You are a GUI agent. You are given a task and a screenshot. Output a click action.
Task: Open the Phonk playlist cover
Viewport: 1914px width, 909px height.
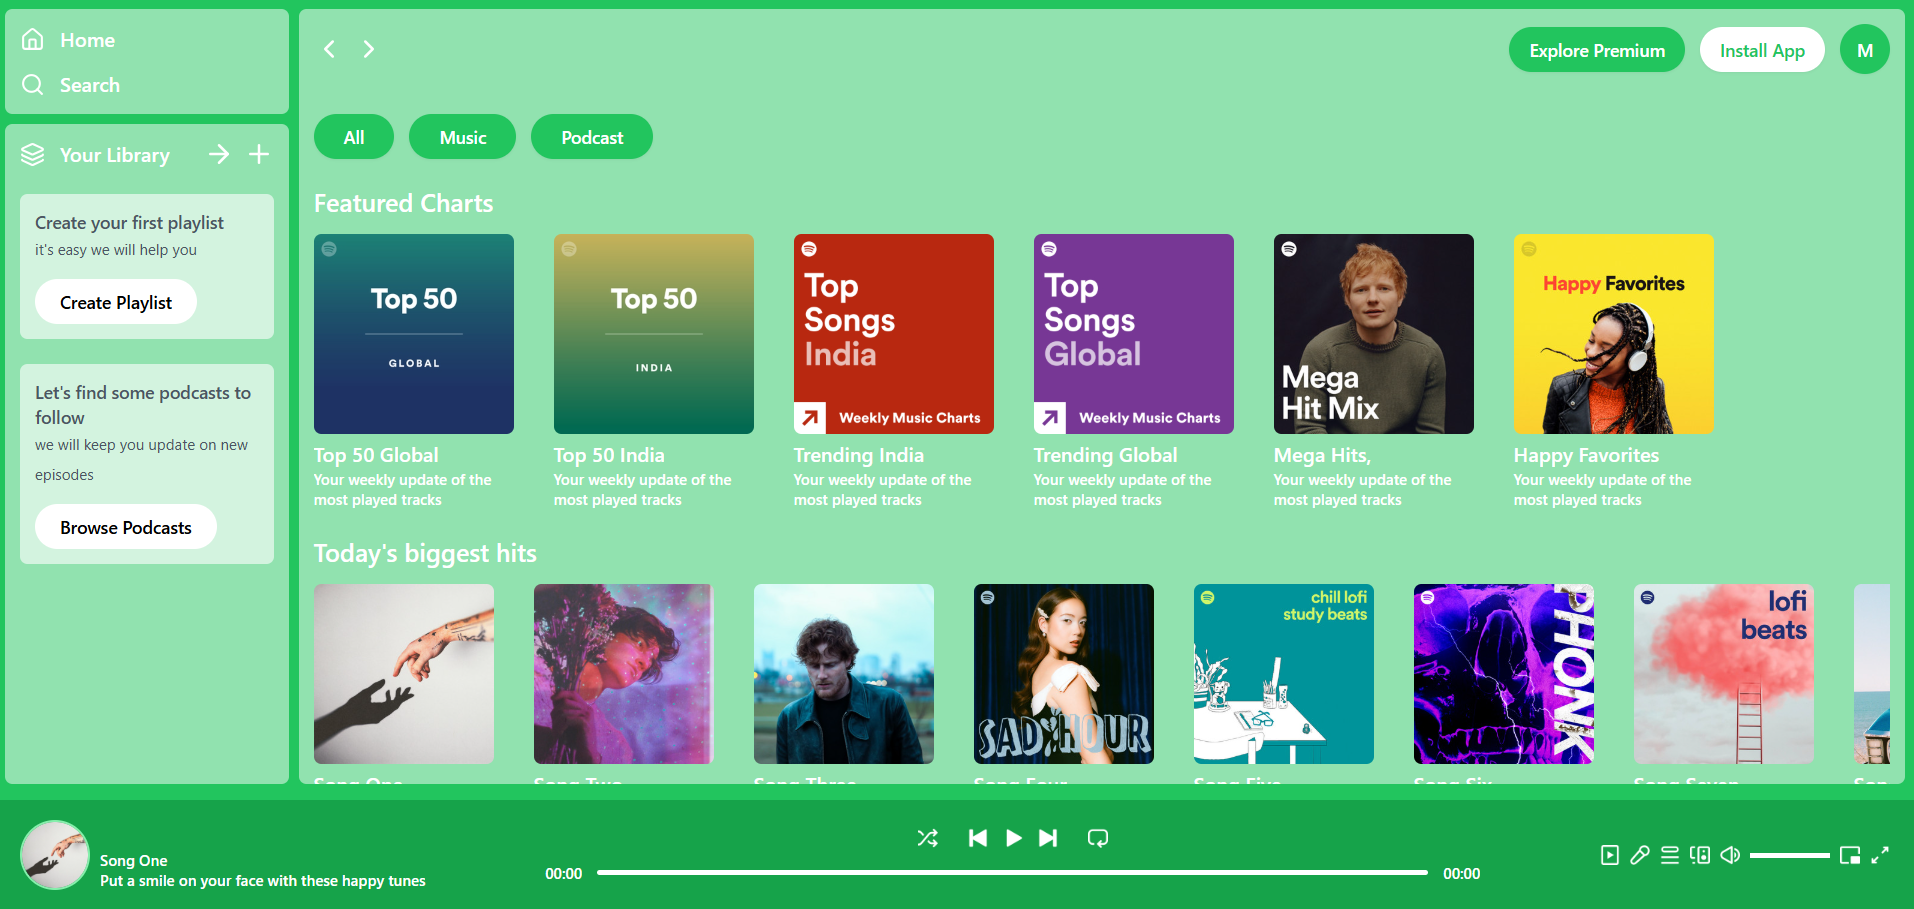(1504, 674)
